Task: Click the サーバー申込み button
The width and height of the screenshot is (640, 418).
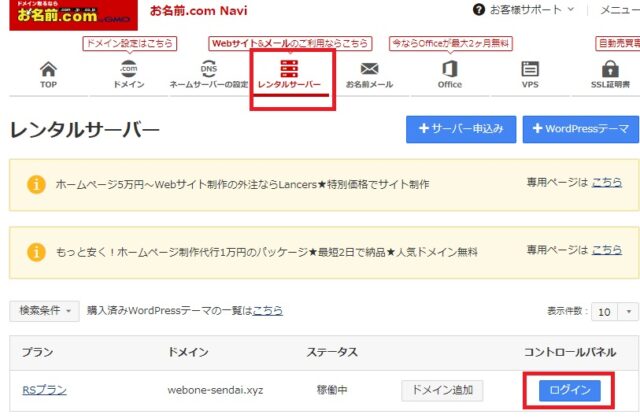Action: [x=461, y=129]
